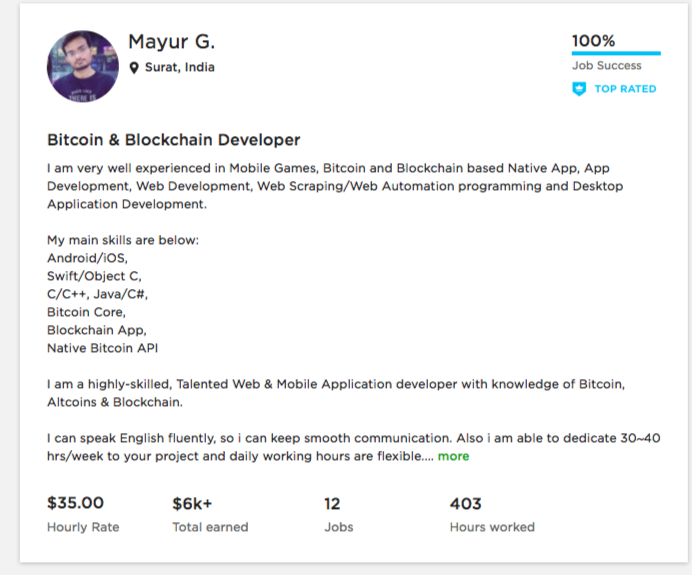Open the Mayur G. profile name

click(x=171, y=42)
